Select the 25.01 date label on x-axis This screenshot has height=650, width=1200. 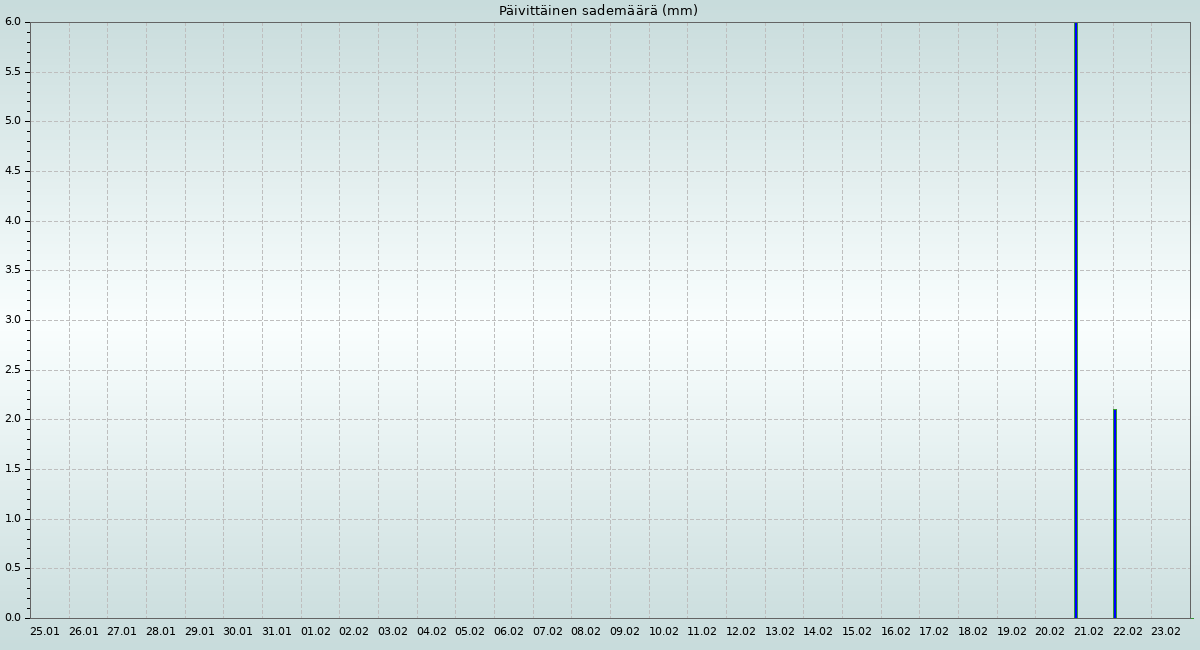pos(45,631)
